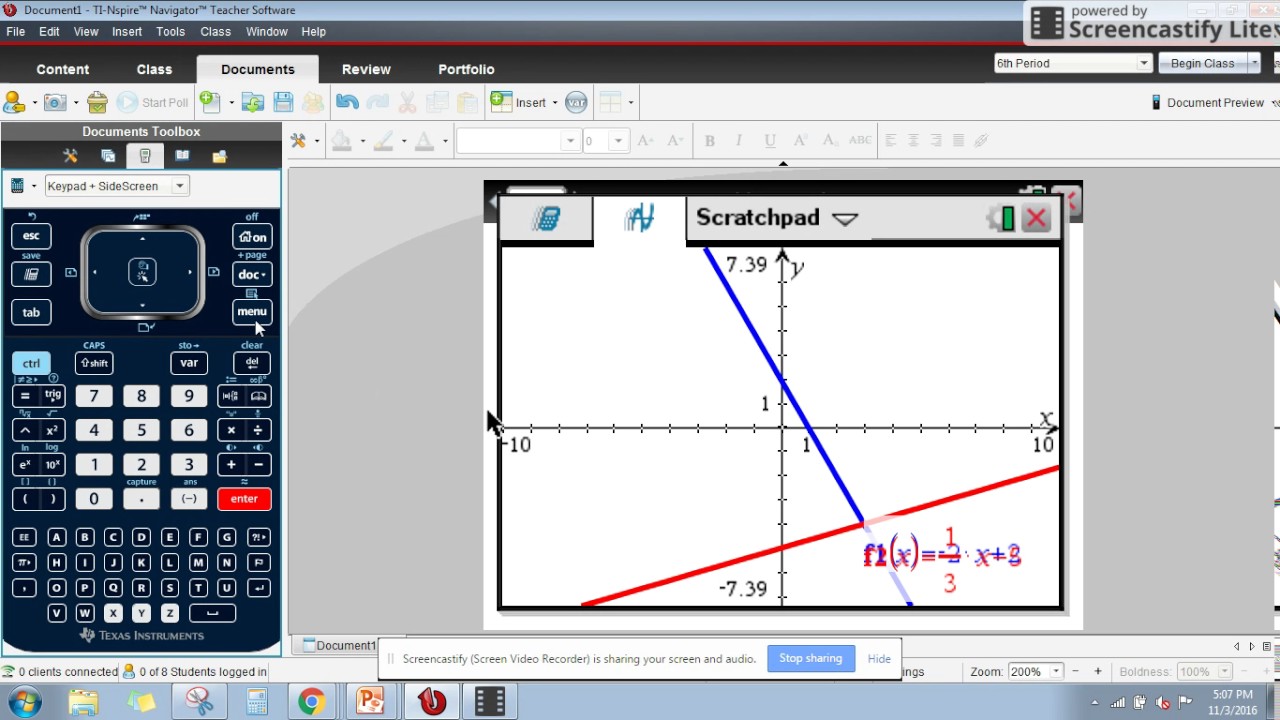Click the var variables icon in toolbar
1280x720 pixels.
click(576, 102)
